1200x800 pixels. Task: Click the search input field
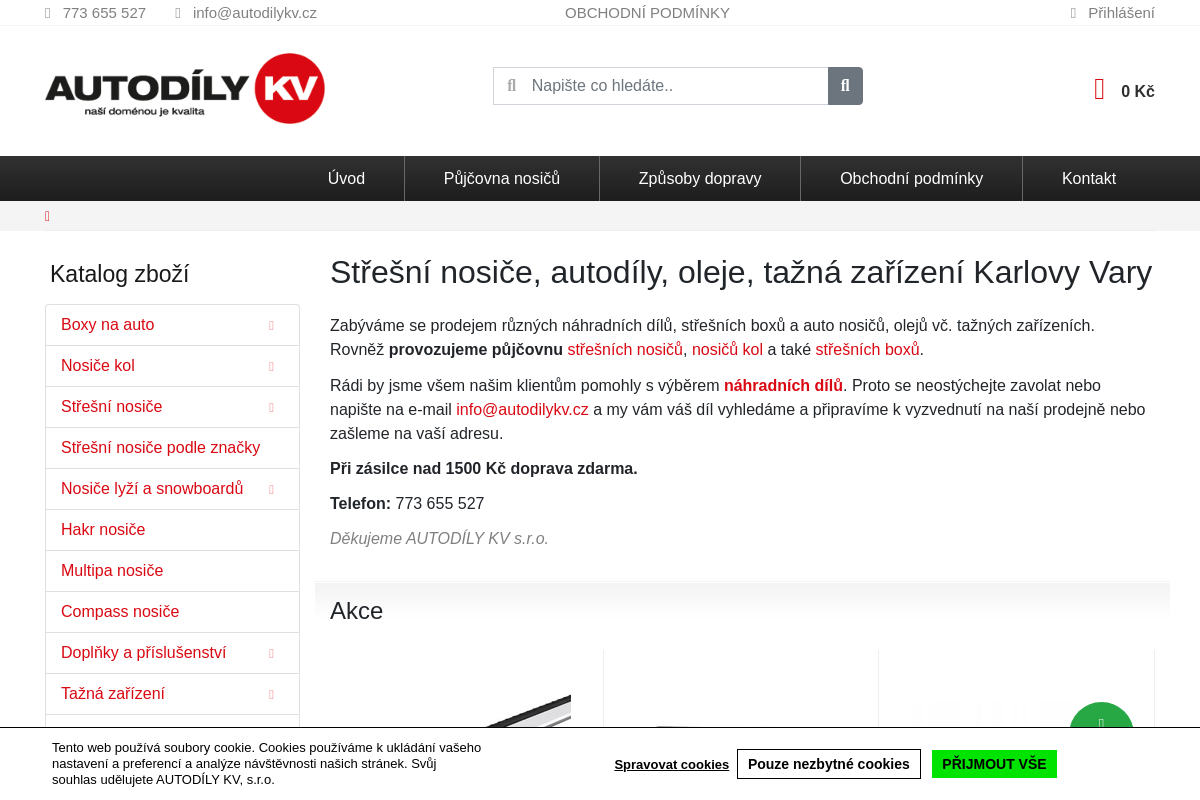click(670, 86)
